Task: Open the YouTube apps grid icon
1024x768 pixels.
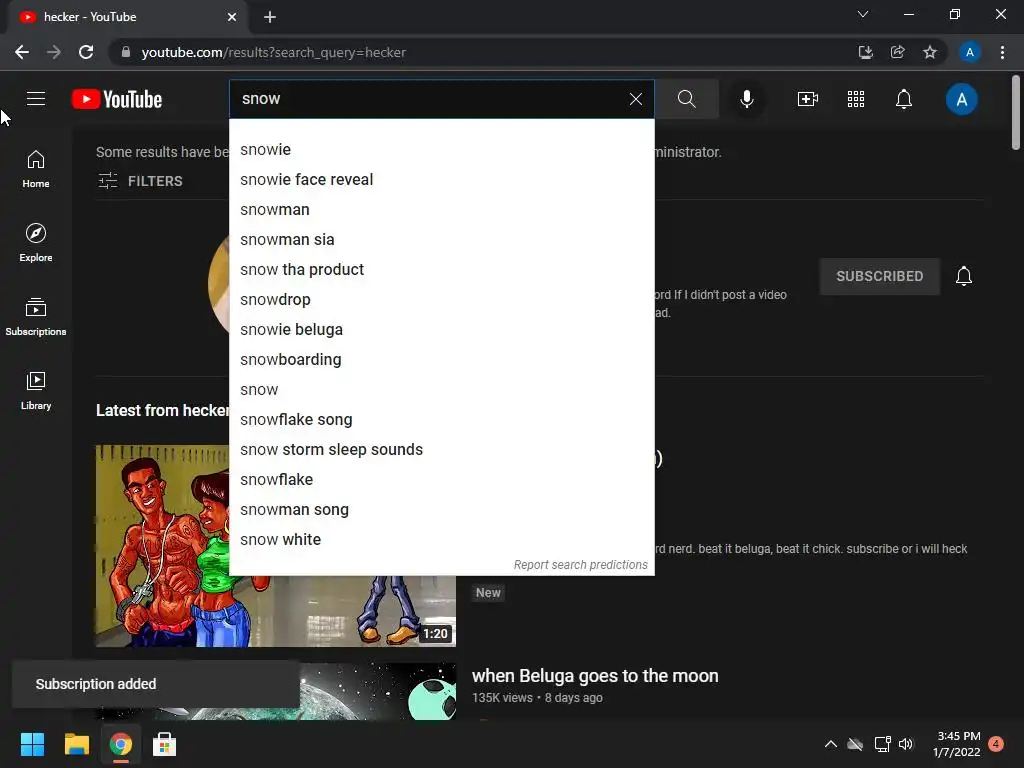Action: pyautogui.click(x=856, y=99)
